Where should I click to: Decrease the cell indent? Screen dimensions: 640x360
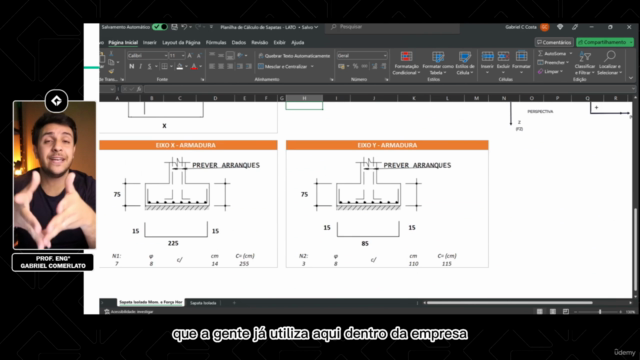click(240, 67)
